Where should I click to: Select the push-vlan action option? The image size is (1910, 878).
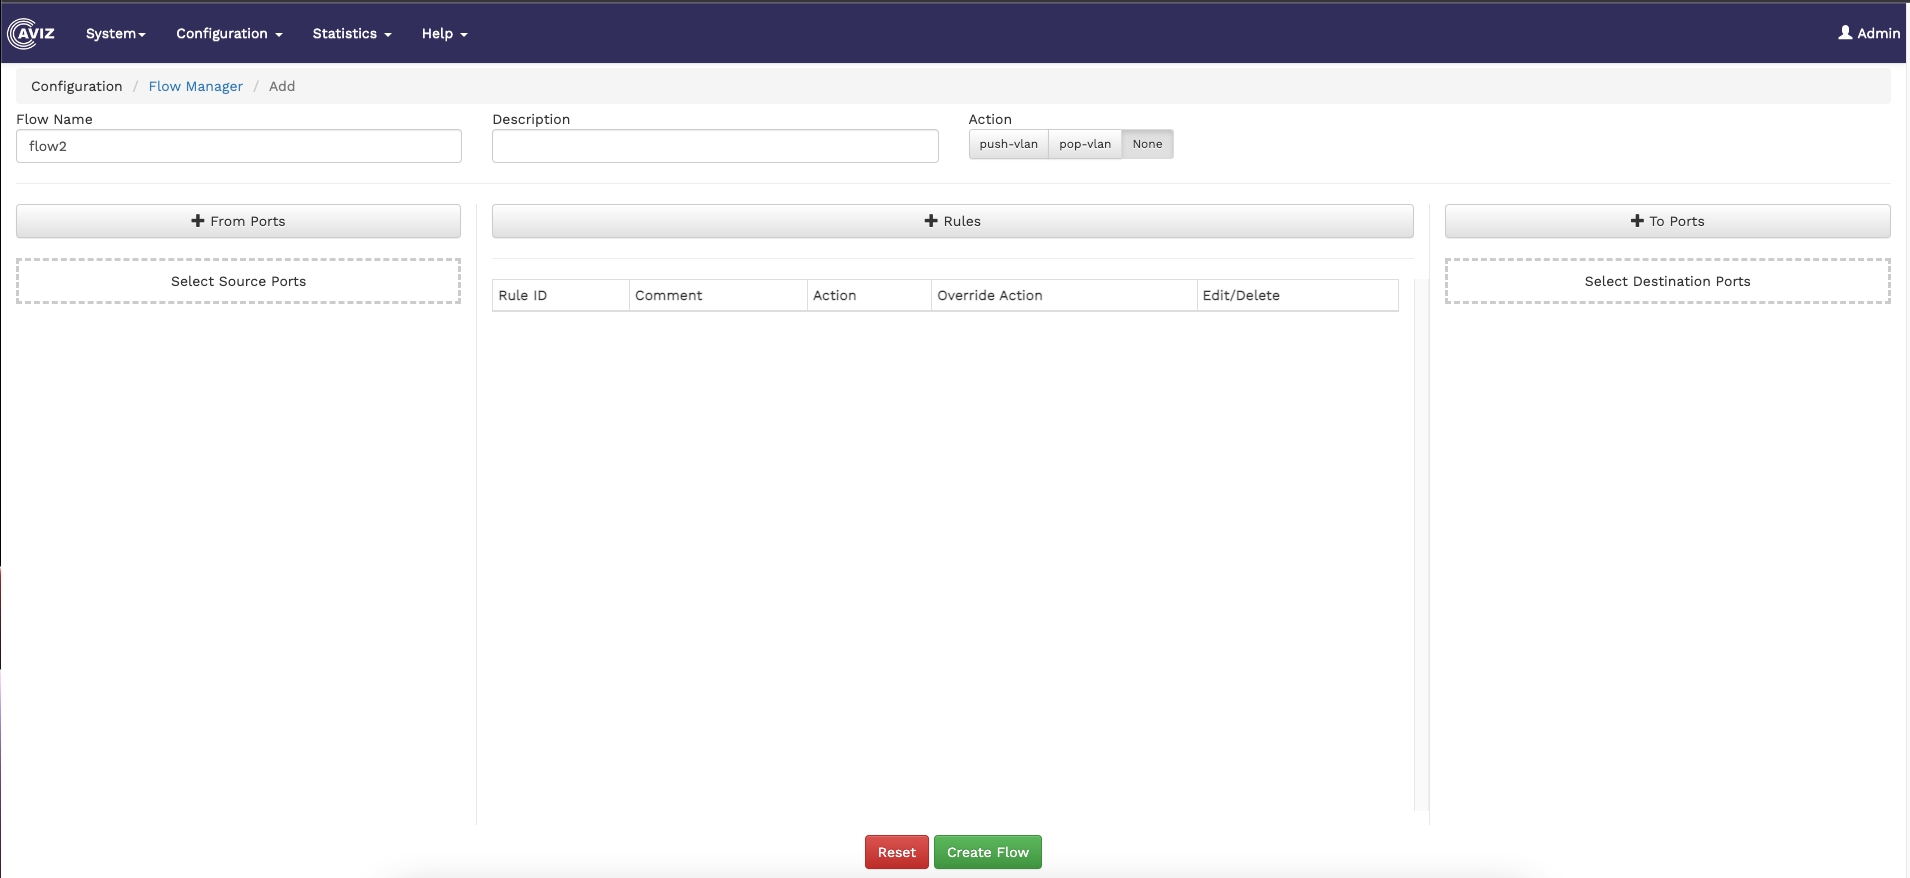pos(1008,144)
